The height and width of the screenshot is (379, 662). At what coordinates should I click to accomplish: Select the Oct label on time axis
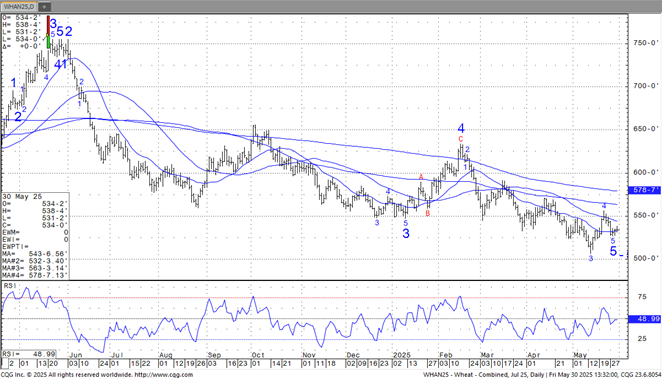click(x=258, y=355)
